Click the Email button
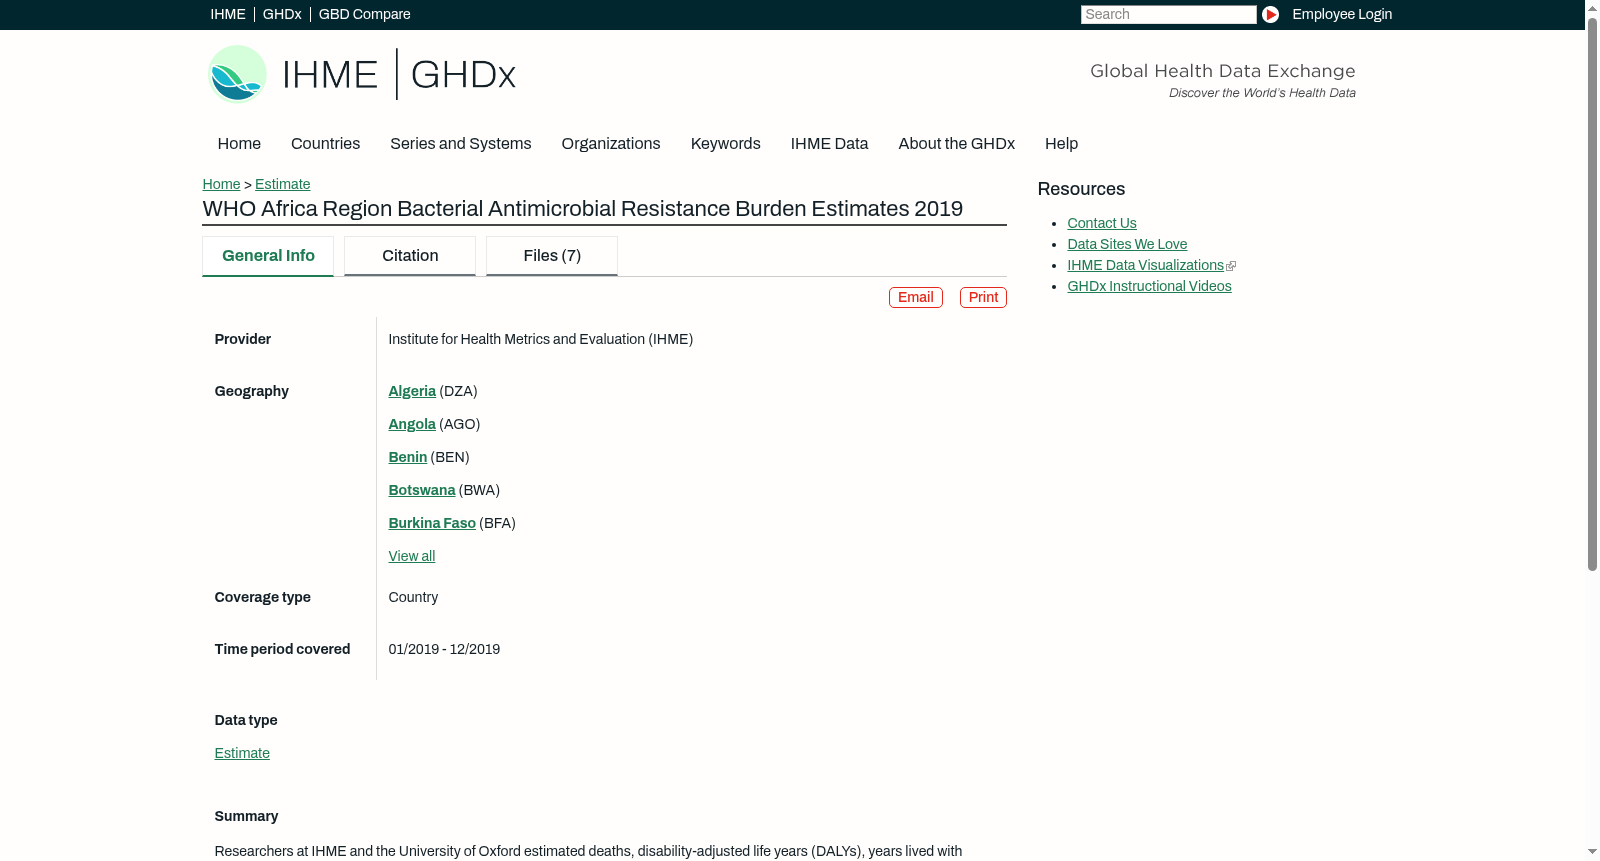Viewport: 1600px width, 861px height. pos(916,297)
